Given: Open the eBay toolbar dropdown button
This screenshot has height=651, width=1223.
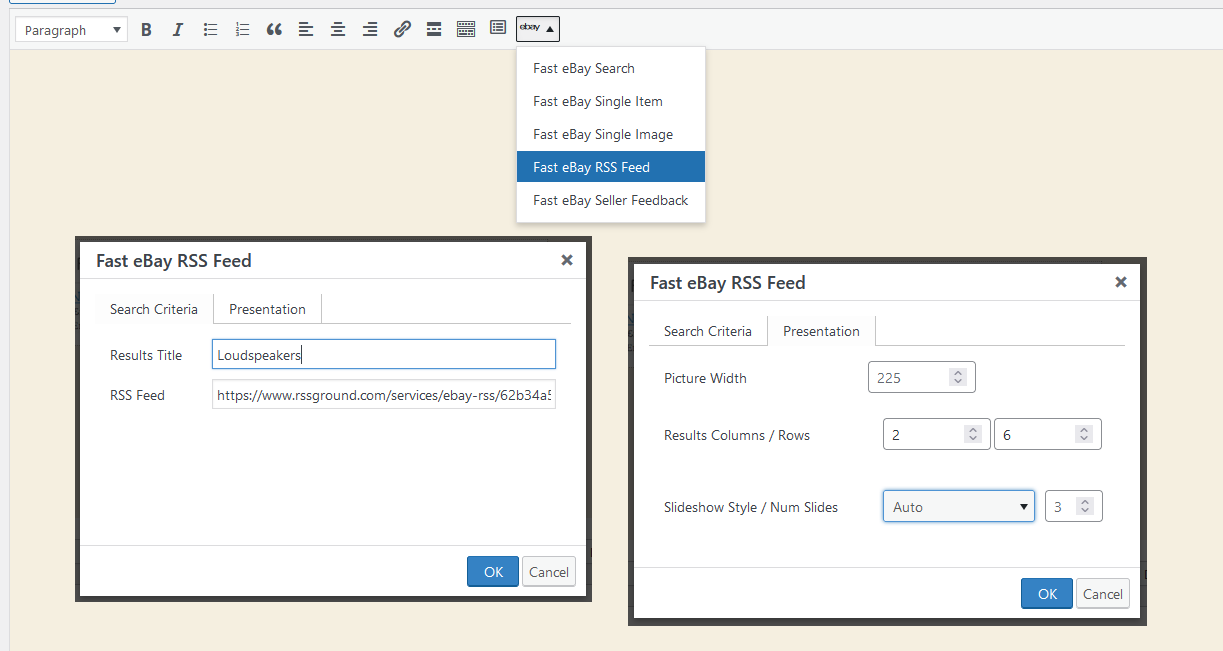Looking at the screenshot, I should 538,29.
